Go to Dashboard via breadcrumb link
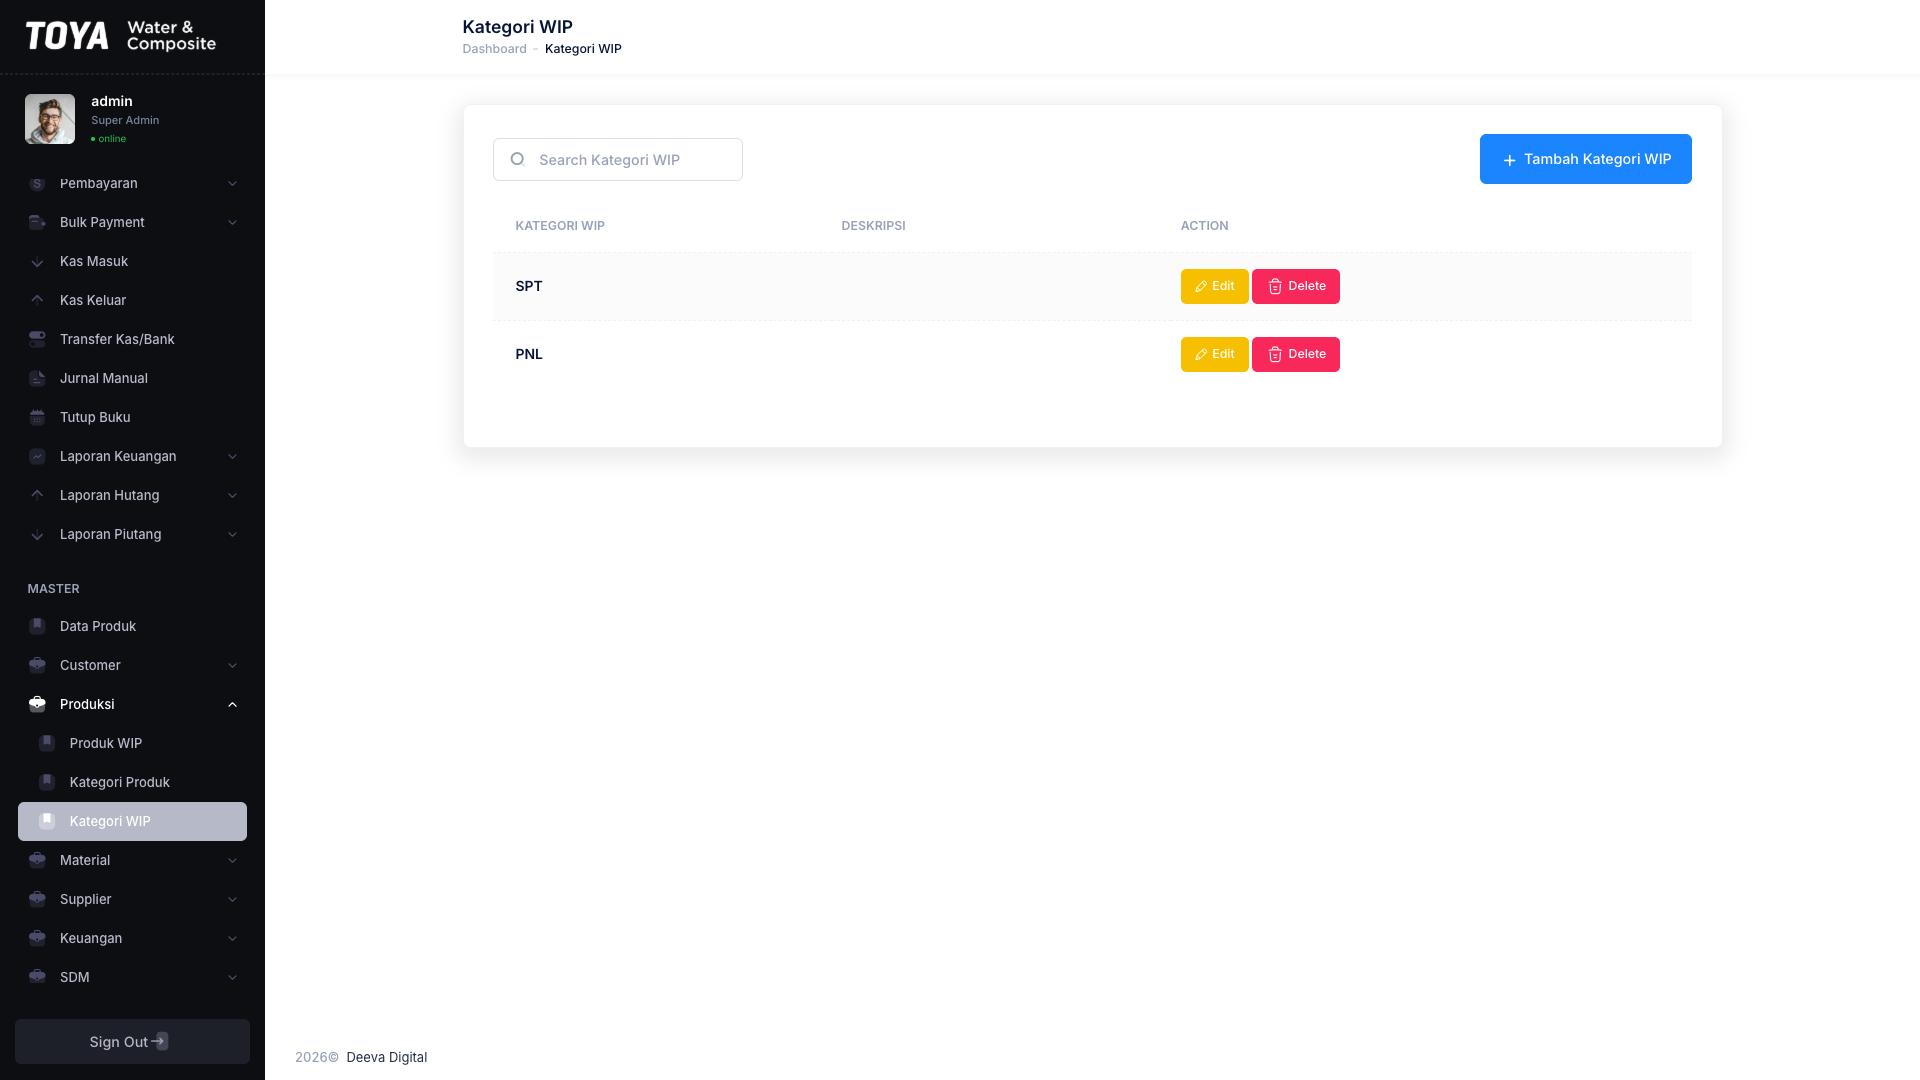The width and height of the screenshot is (1920, 1080). click(x=494, y=49)
